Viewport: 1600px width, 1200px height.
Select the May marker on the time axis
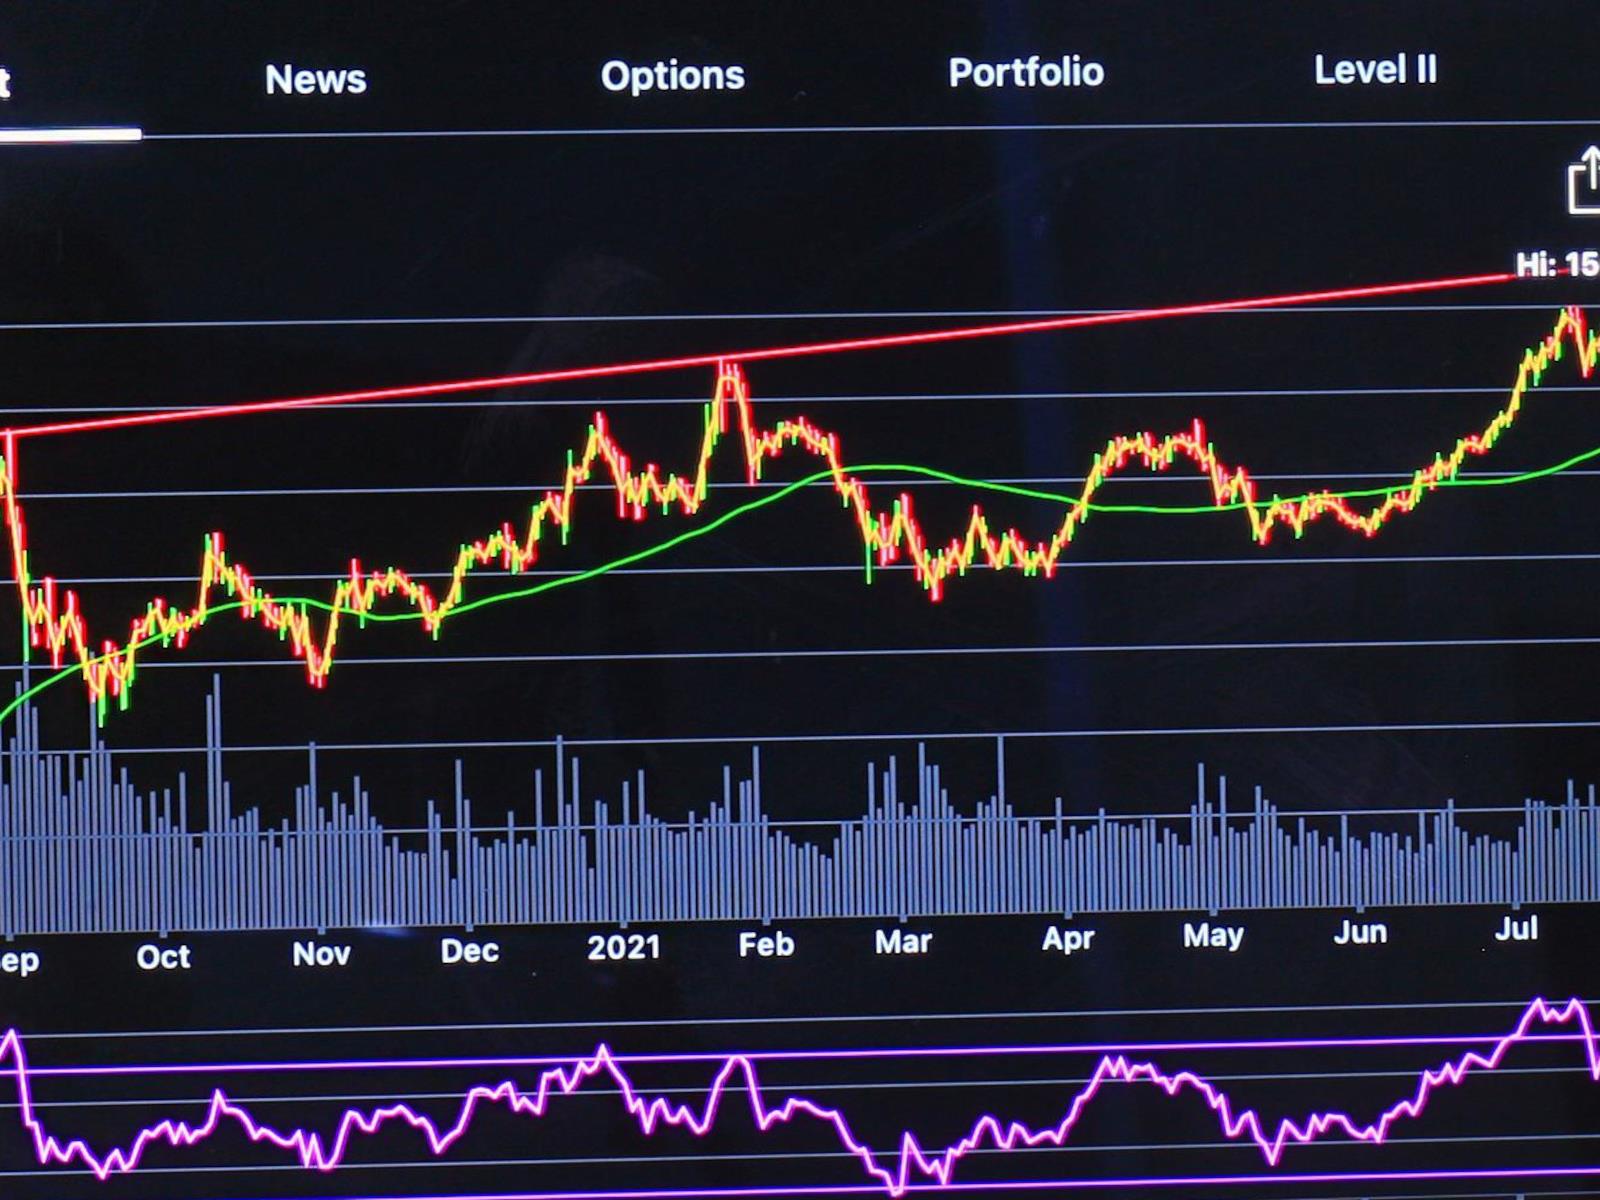[x=1213, y=936]
